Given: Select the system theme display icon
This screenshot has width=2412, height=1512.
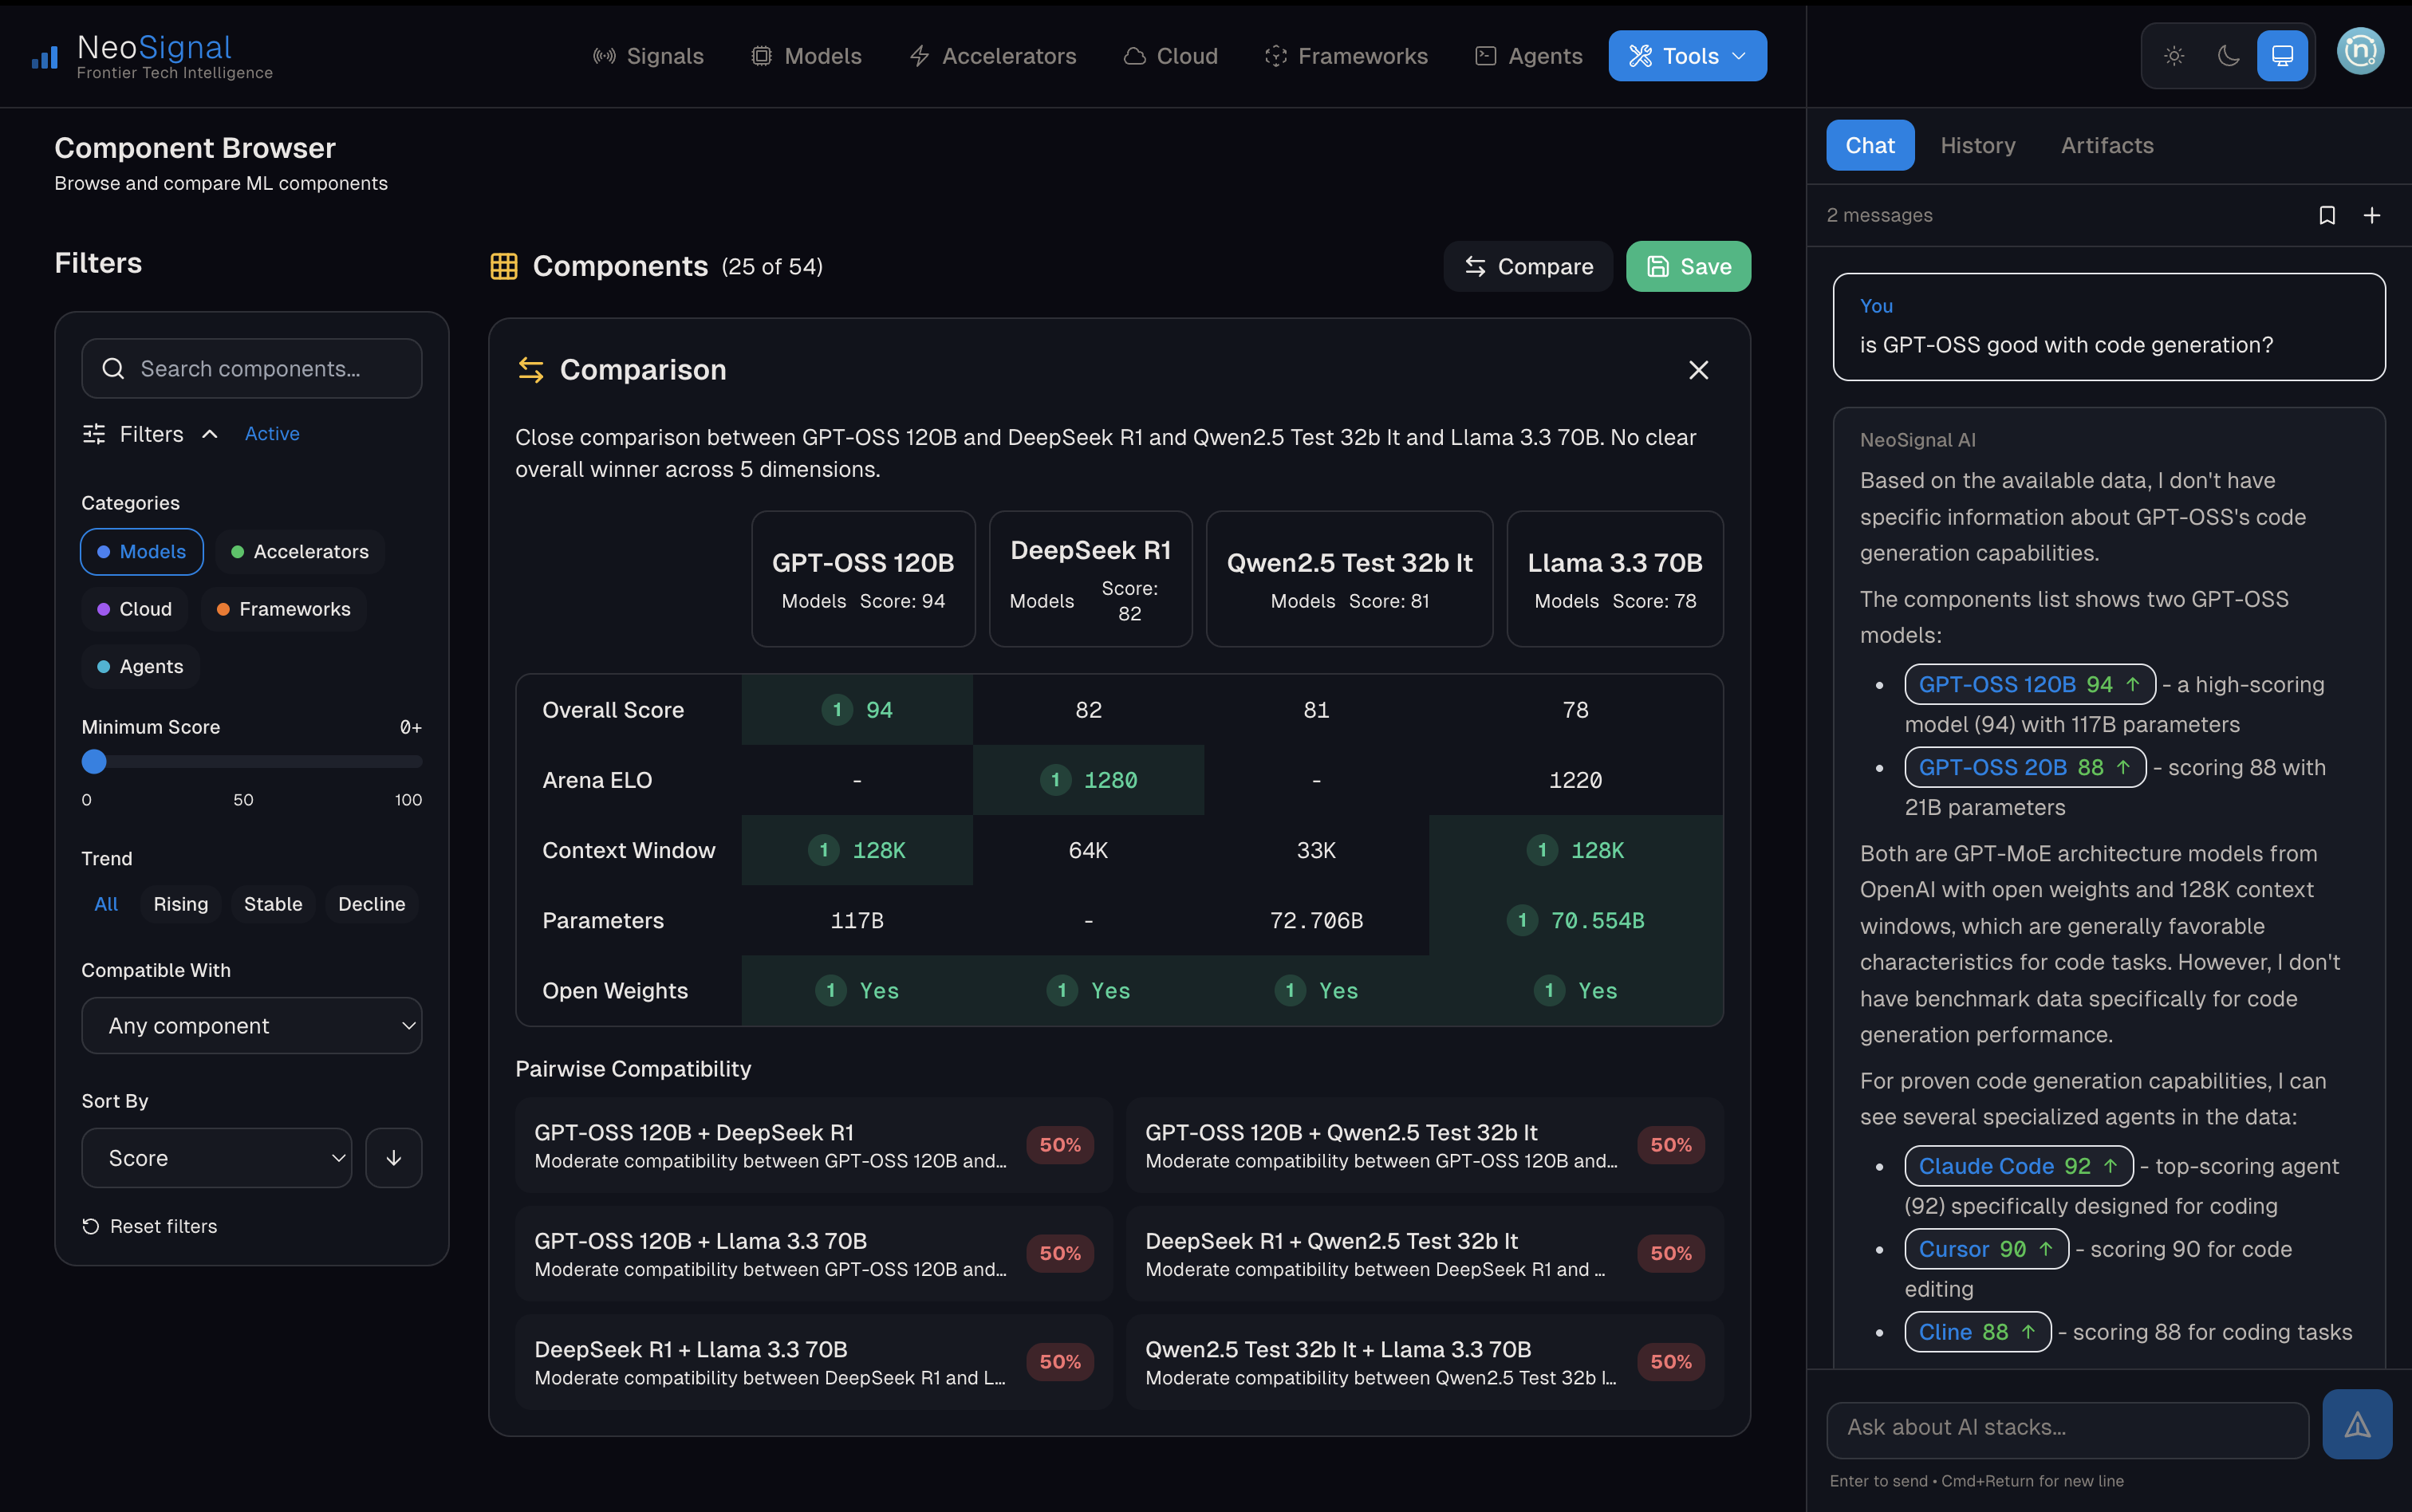Looking at the screenshot, I should 2283,56.
